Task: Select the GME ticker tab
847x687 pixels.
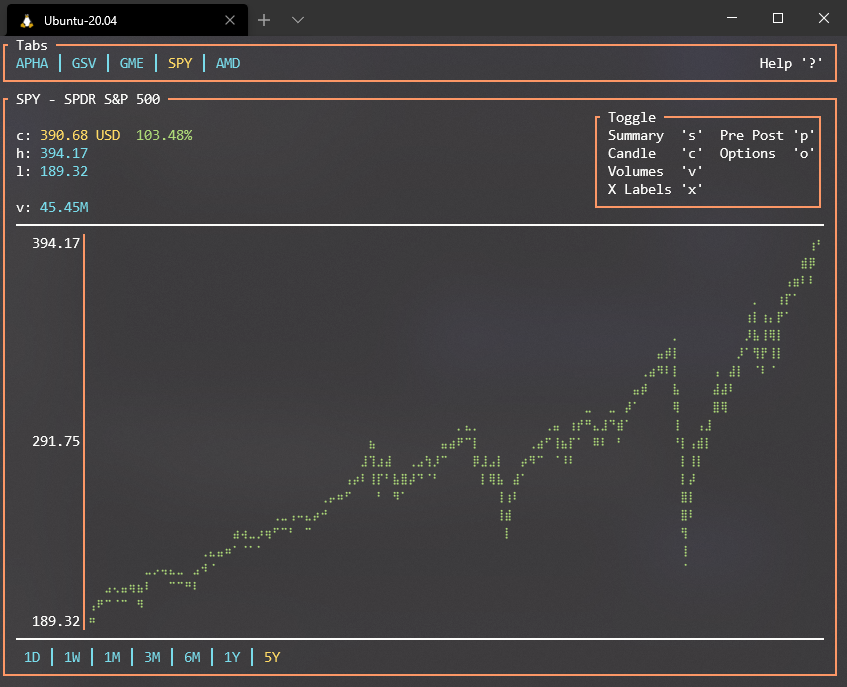Action: [x=132, y=63]
